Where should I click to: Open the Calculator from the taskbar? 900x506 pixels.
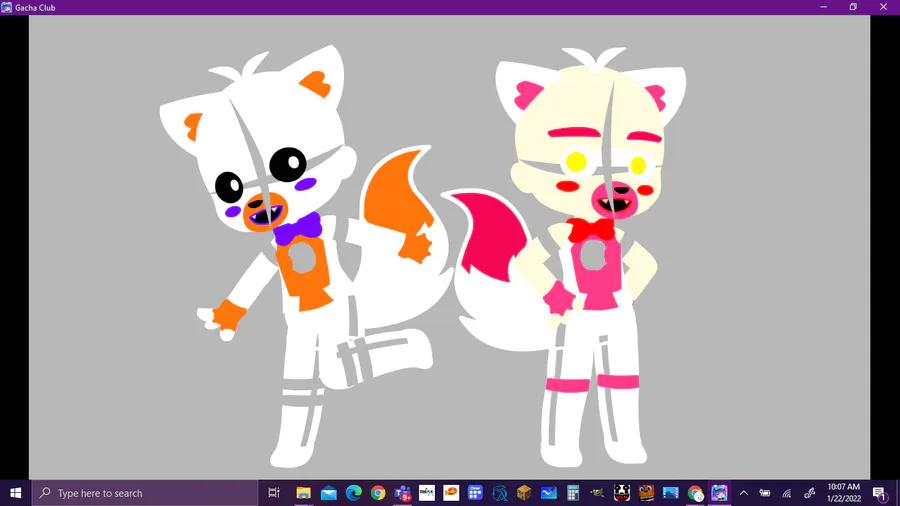pos(573,493)
